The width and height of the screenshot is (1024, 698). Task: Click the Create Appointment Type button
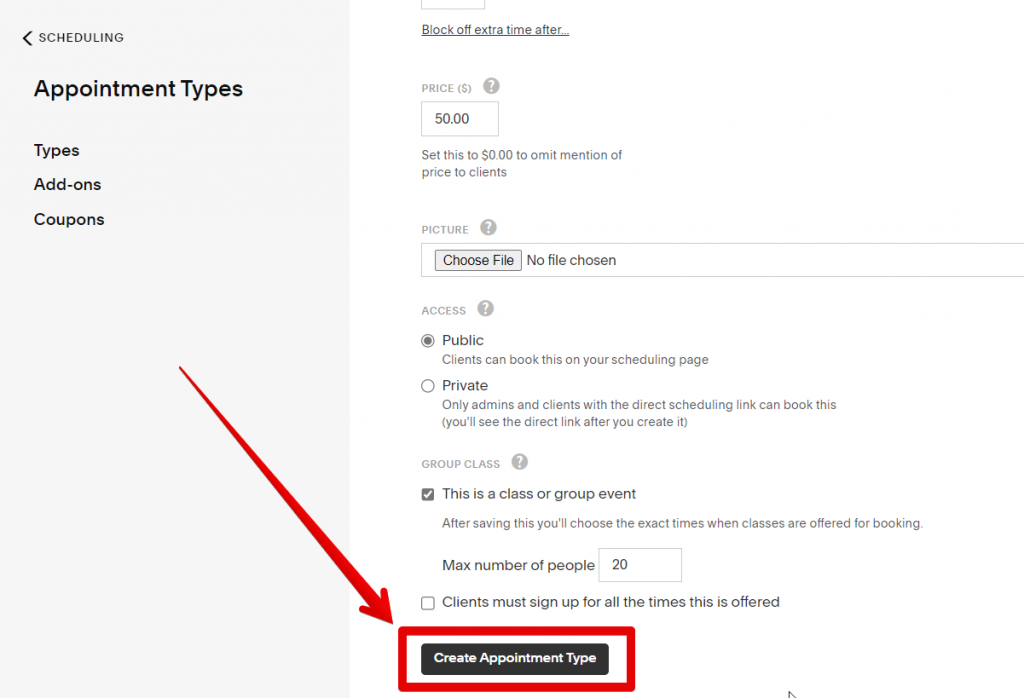pyautogui.click(x=515, y=658)
